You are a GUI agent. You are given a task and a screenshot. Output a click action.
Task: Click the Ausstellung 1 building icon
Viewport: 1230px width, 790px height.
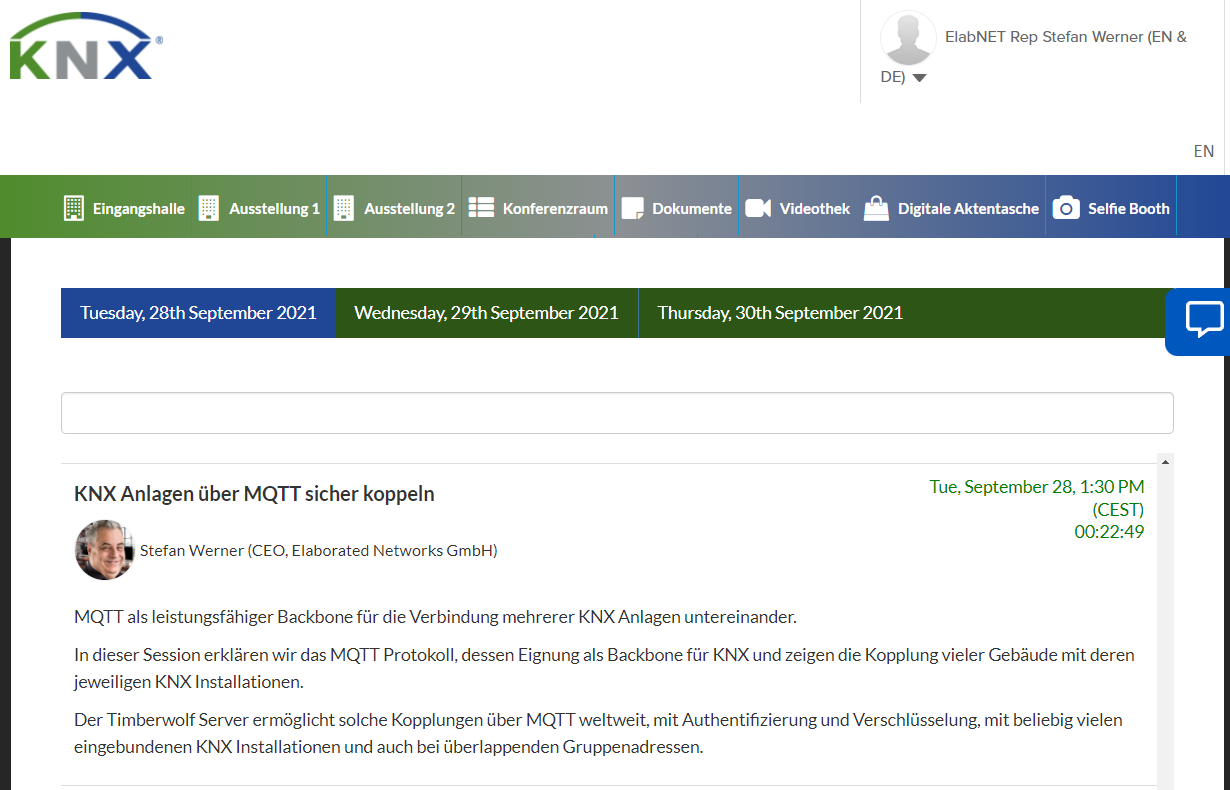[208, 208]
